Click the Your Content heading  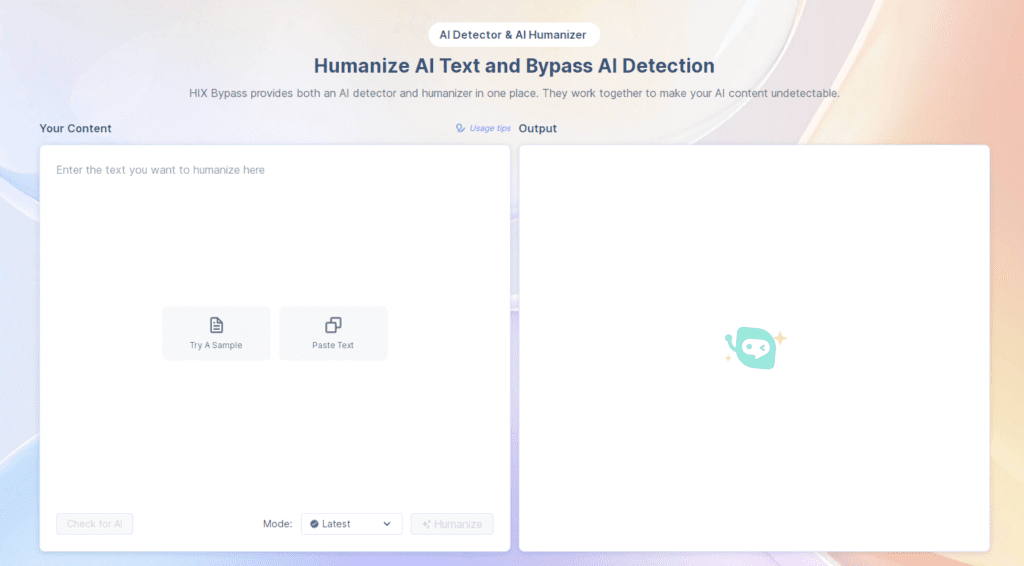(x=76, y=129)
